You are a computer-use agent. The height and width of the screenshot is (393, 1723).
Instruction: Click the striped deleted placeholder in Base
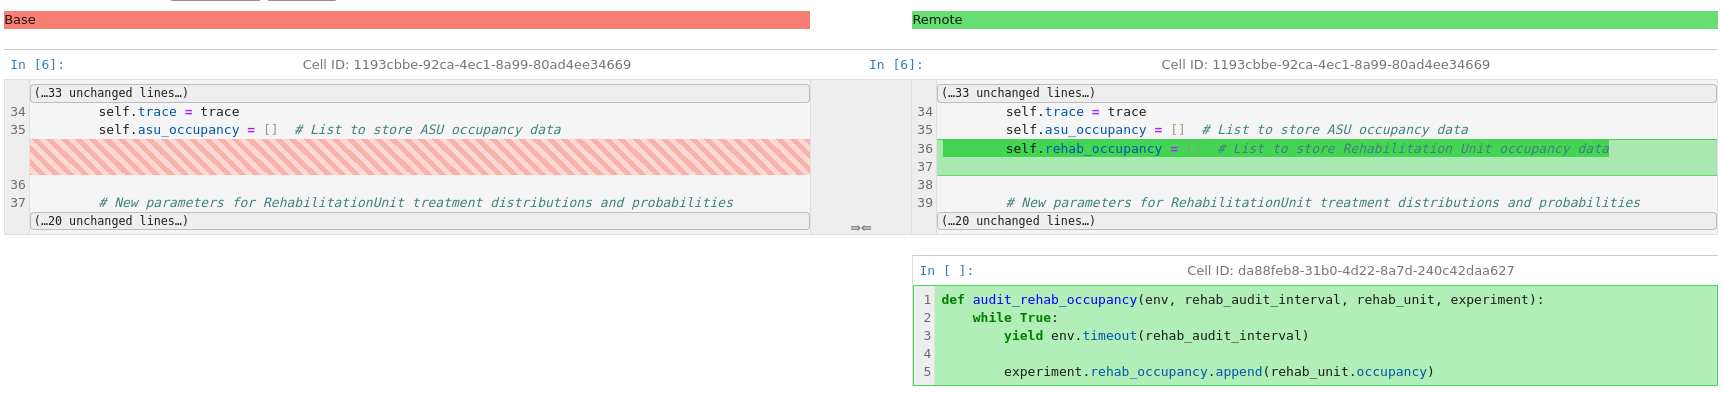pyautogui.click(x=419, y=157)
